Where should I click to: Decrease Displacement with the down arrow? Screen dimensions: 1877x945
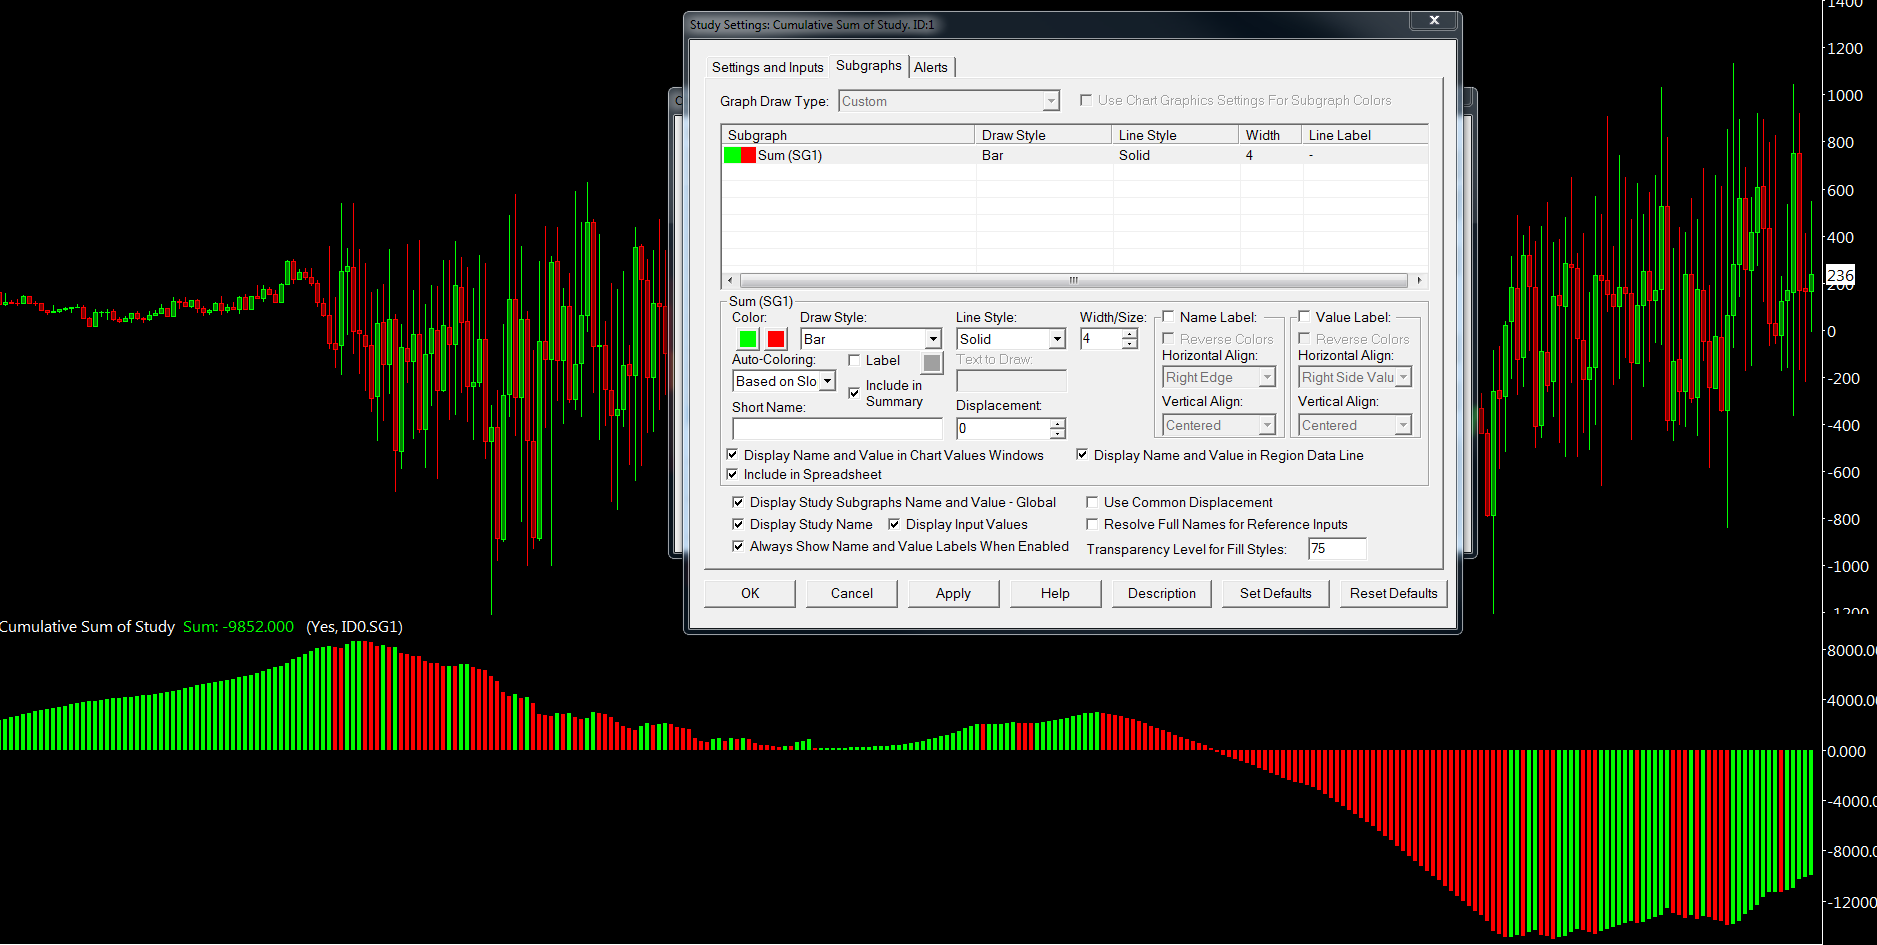coord(1057,434)
